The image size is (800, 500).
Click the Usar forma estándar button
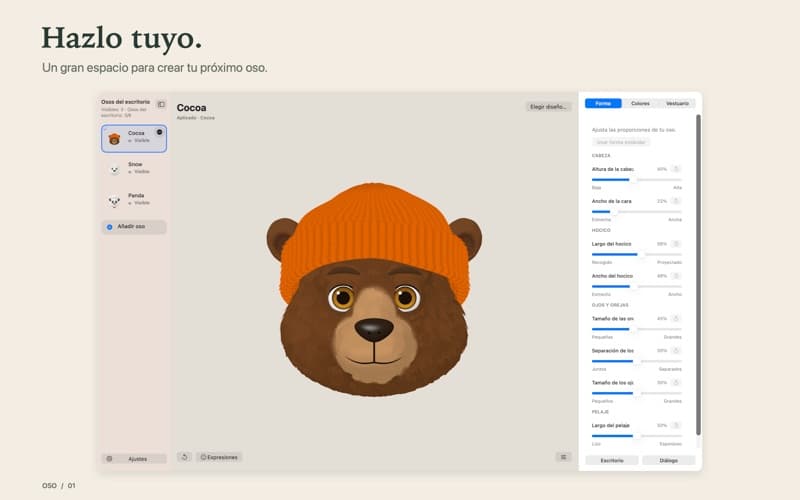tap(621, 142)
